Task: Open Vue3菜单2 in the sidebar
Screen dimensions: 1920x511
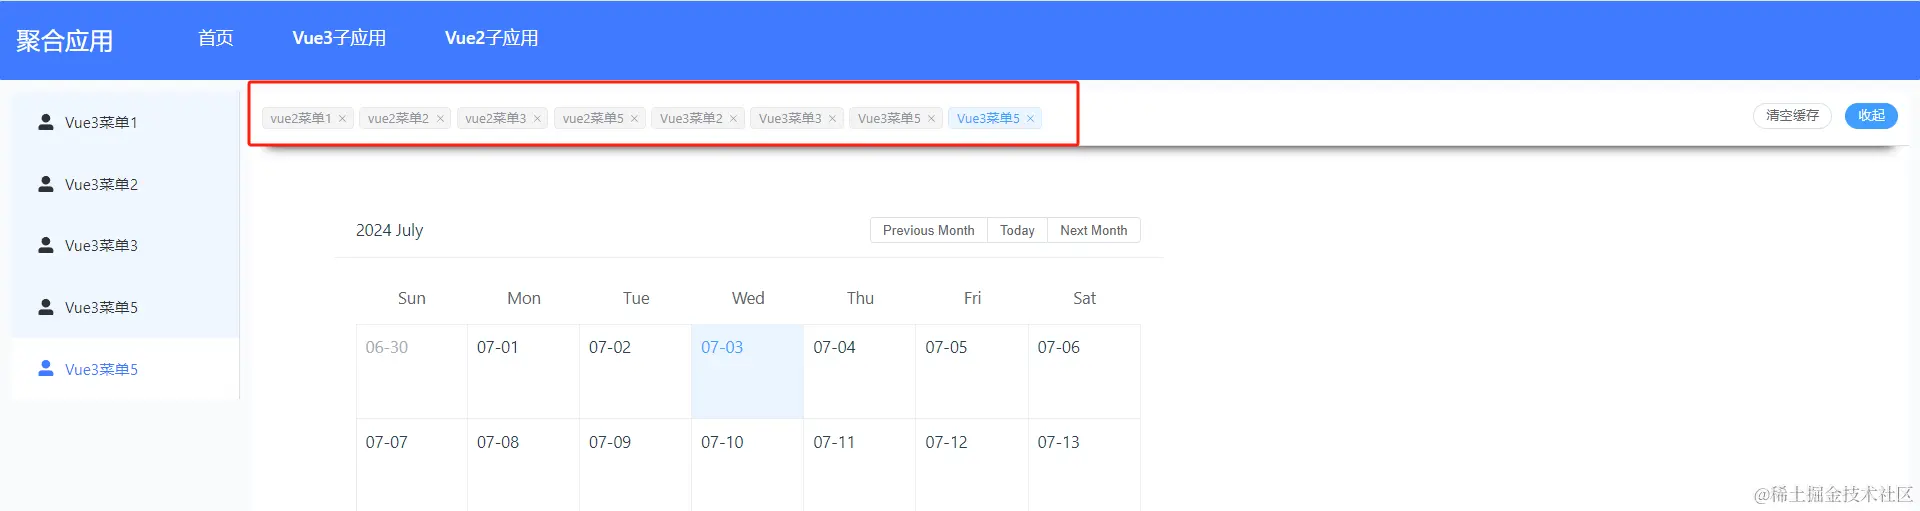Action: click(125, 184)
